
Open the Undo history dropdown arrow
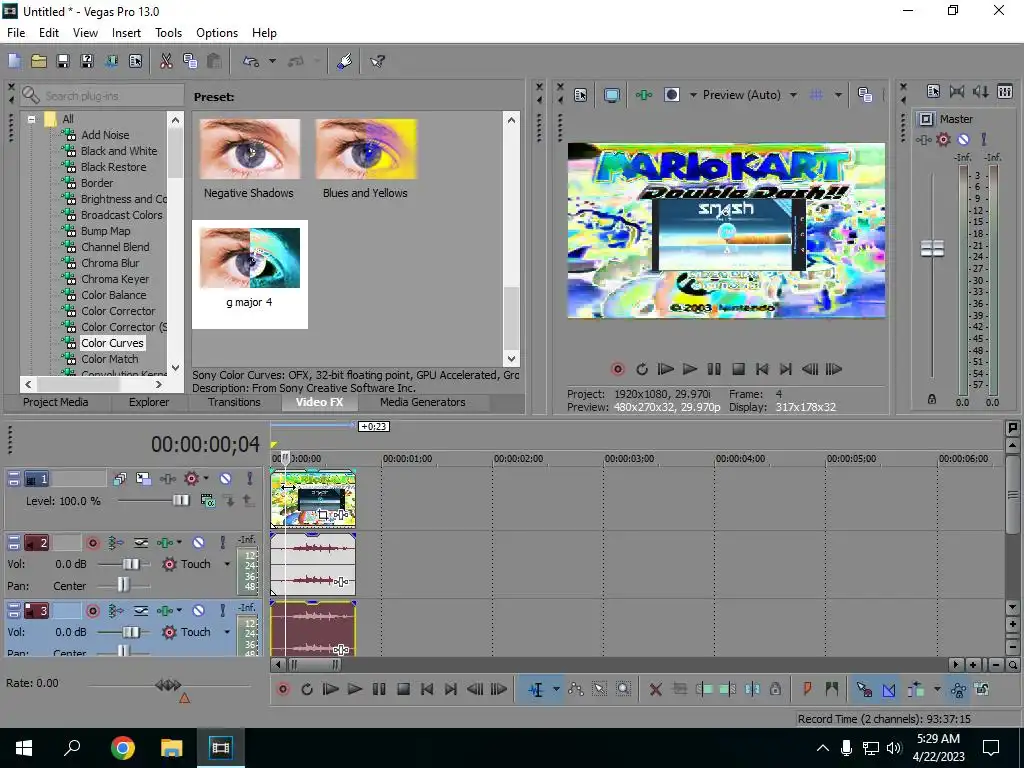click(272, 61)
